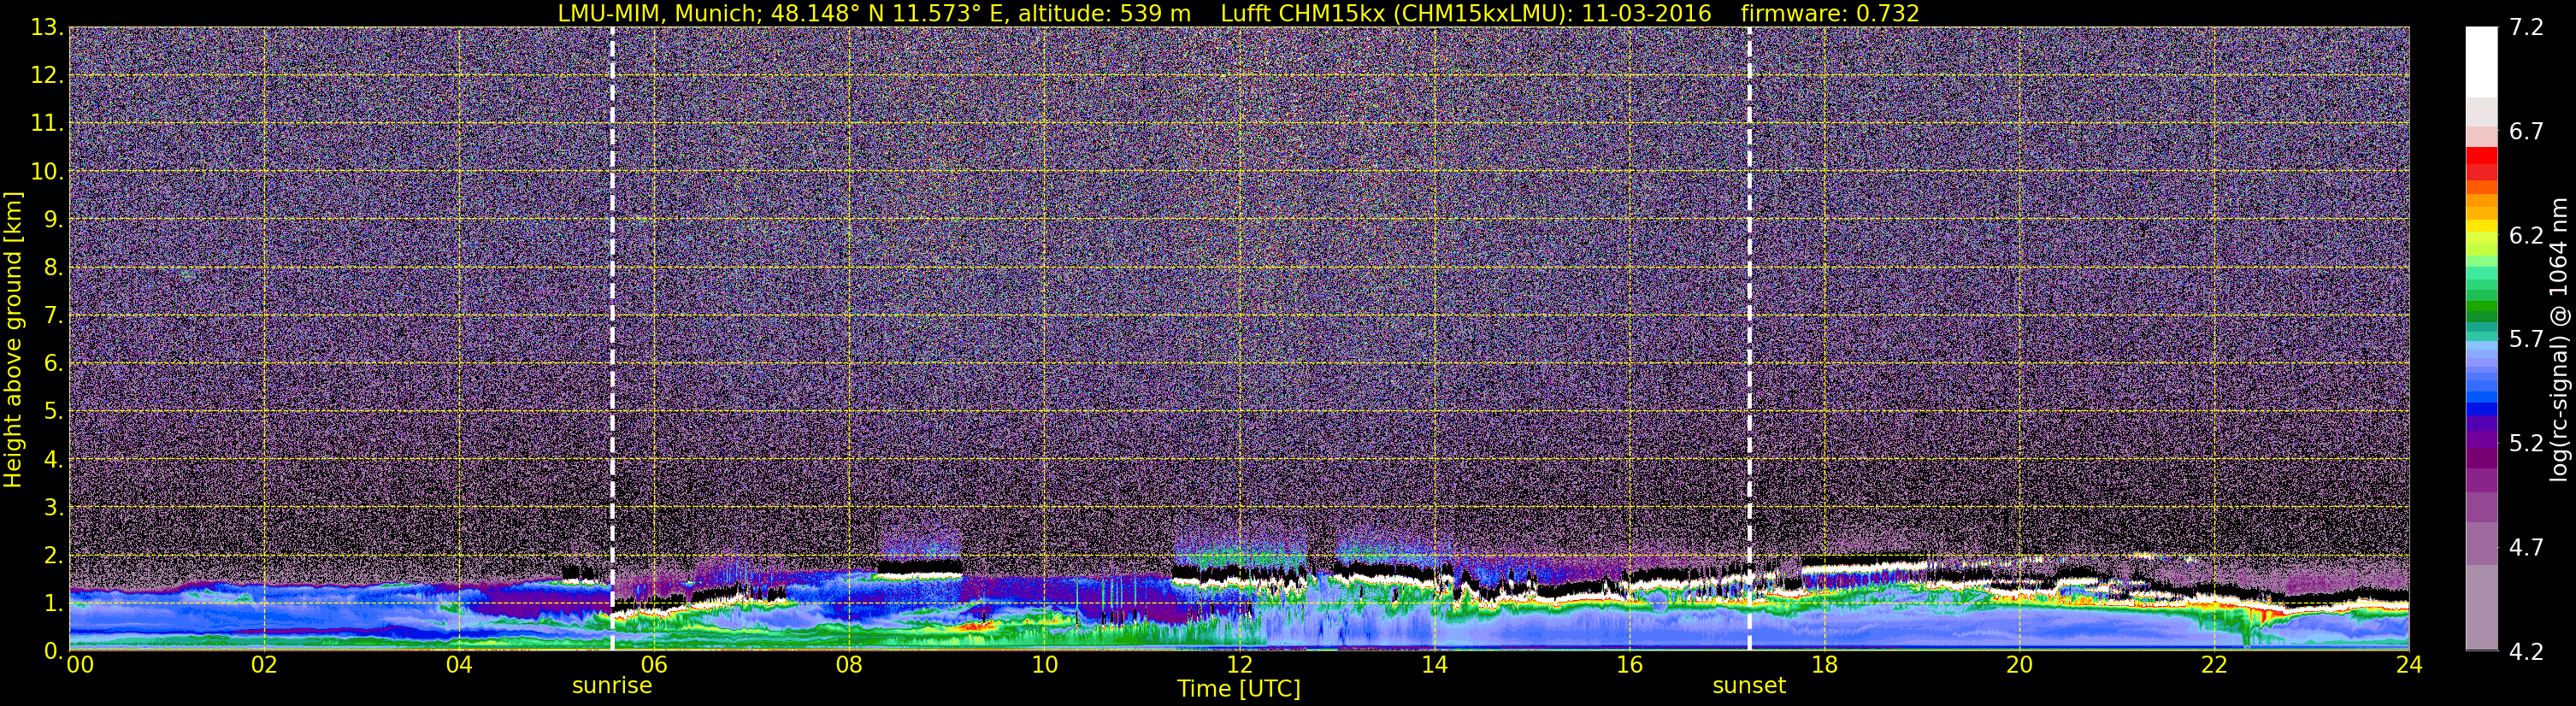The image size is (2576, 706).
Task: Click the 'sunset' label below the axis
Action: pyautogui.click(x=1749, y=686)
